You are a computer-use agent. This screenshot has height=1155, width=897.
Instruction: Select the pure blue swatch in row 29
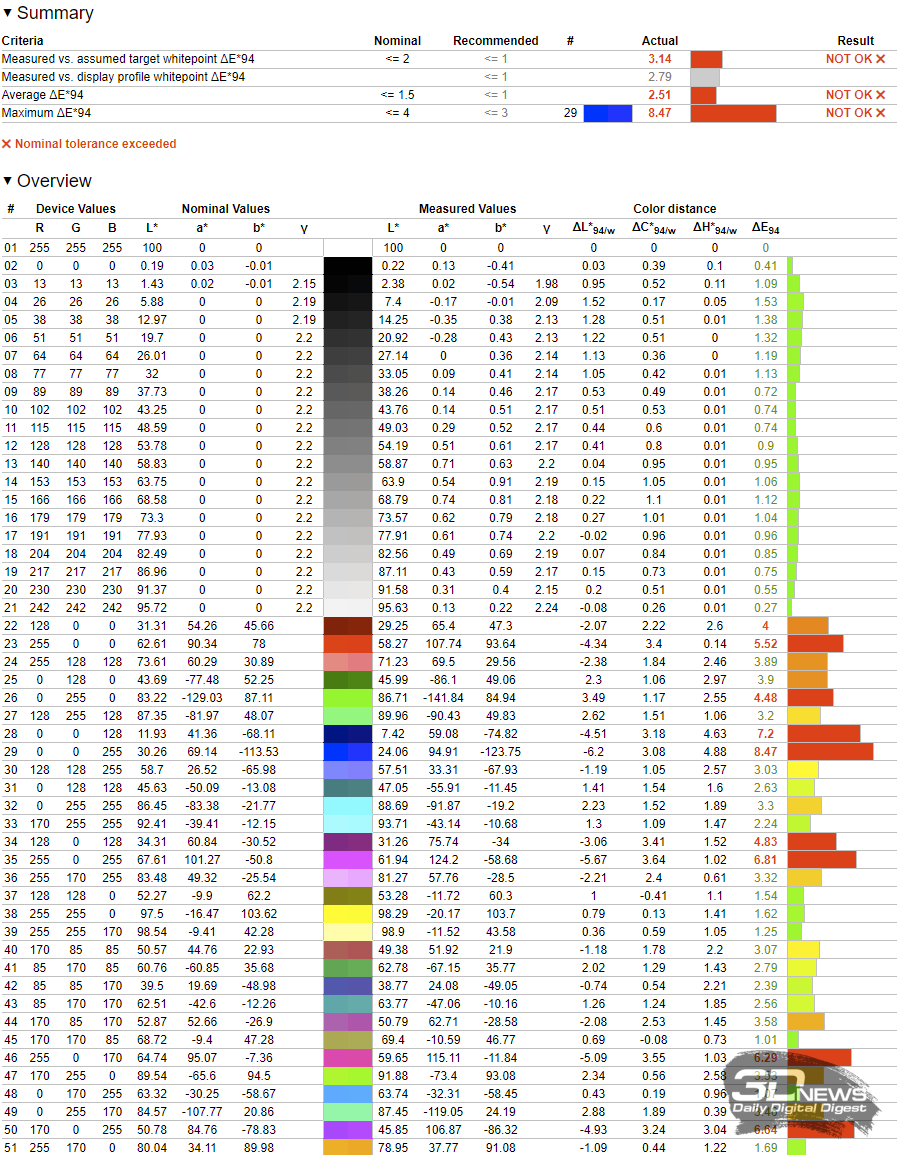click(347, 753)
